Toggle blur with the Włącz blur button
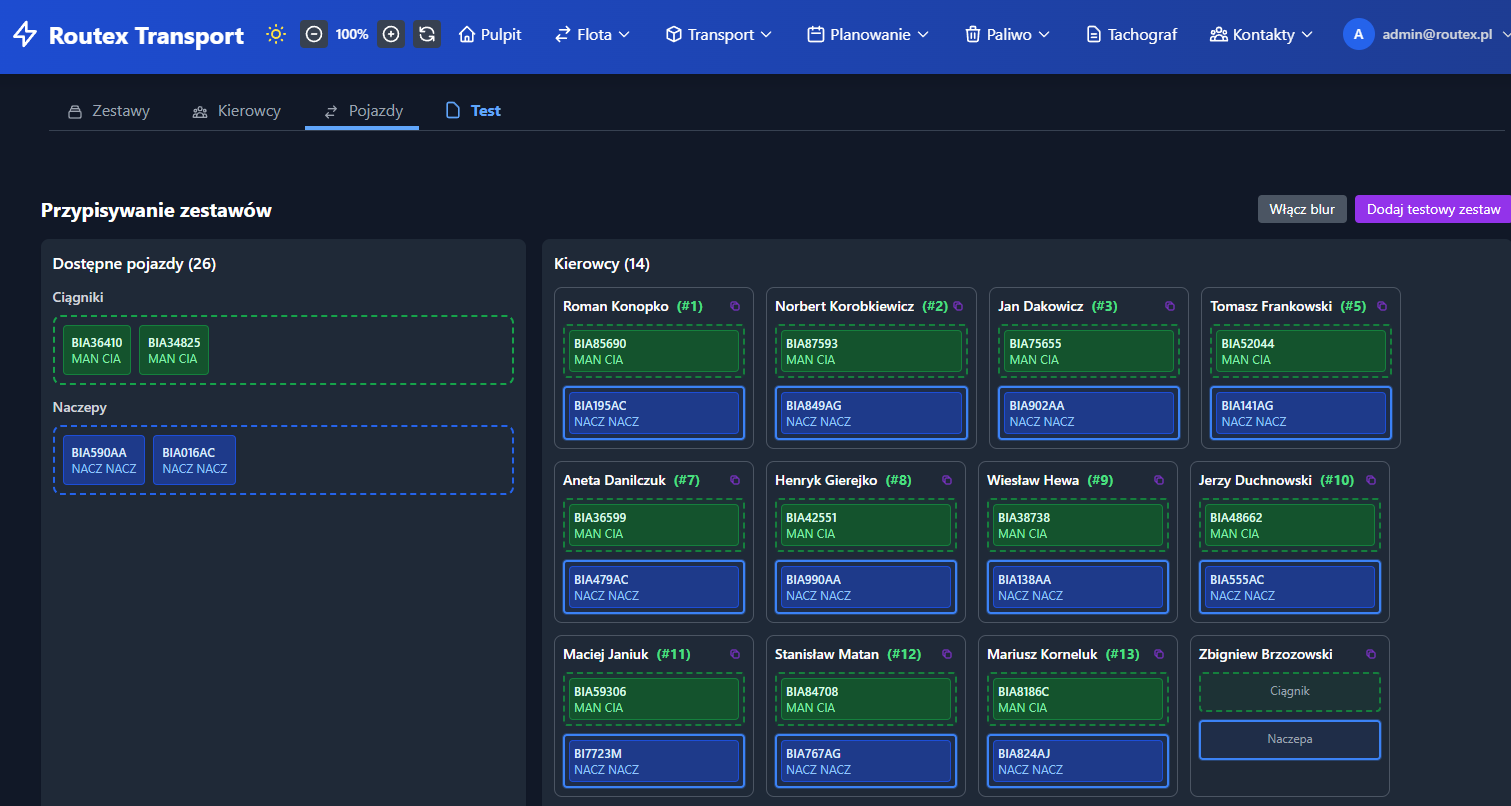The height and width of the screenshot is (806, 1511). [1302, 209]
